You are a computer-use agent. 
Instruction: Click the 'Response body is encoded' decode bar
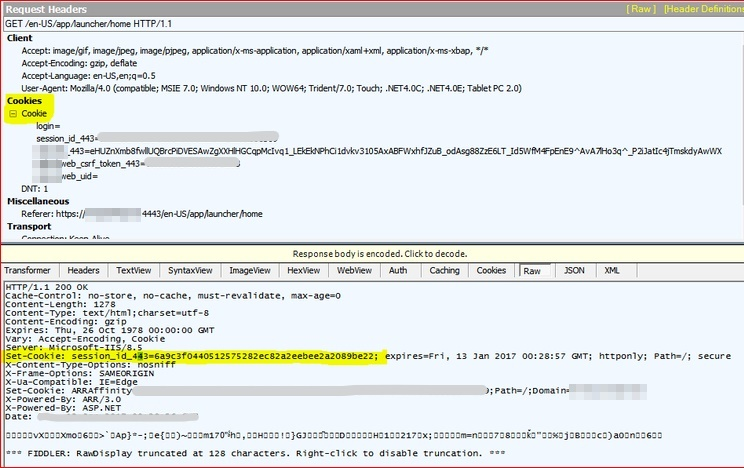pos(372,254)
